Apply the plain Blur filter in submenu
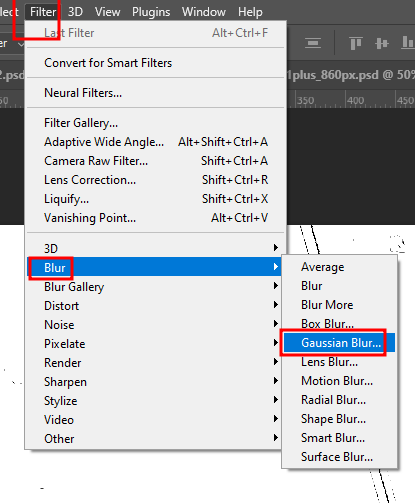415x503 pixels. (339, 286)
